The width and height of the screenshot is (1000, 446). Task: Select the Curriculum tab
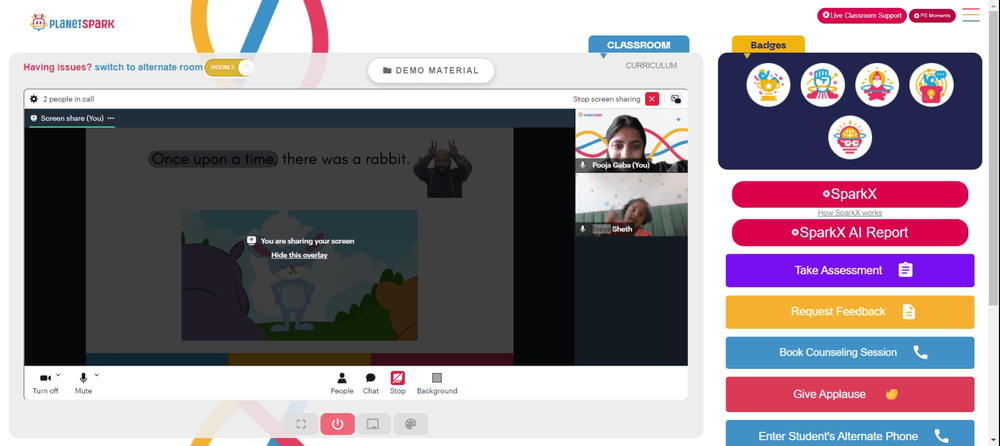click(651, 66)
